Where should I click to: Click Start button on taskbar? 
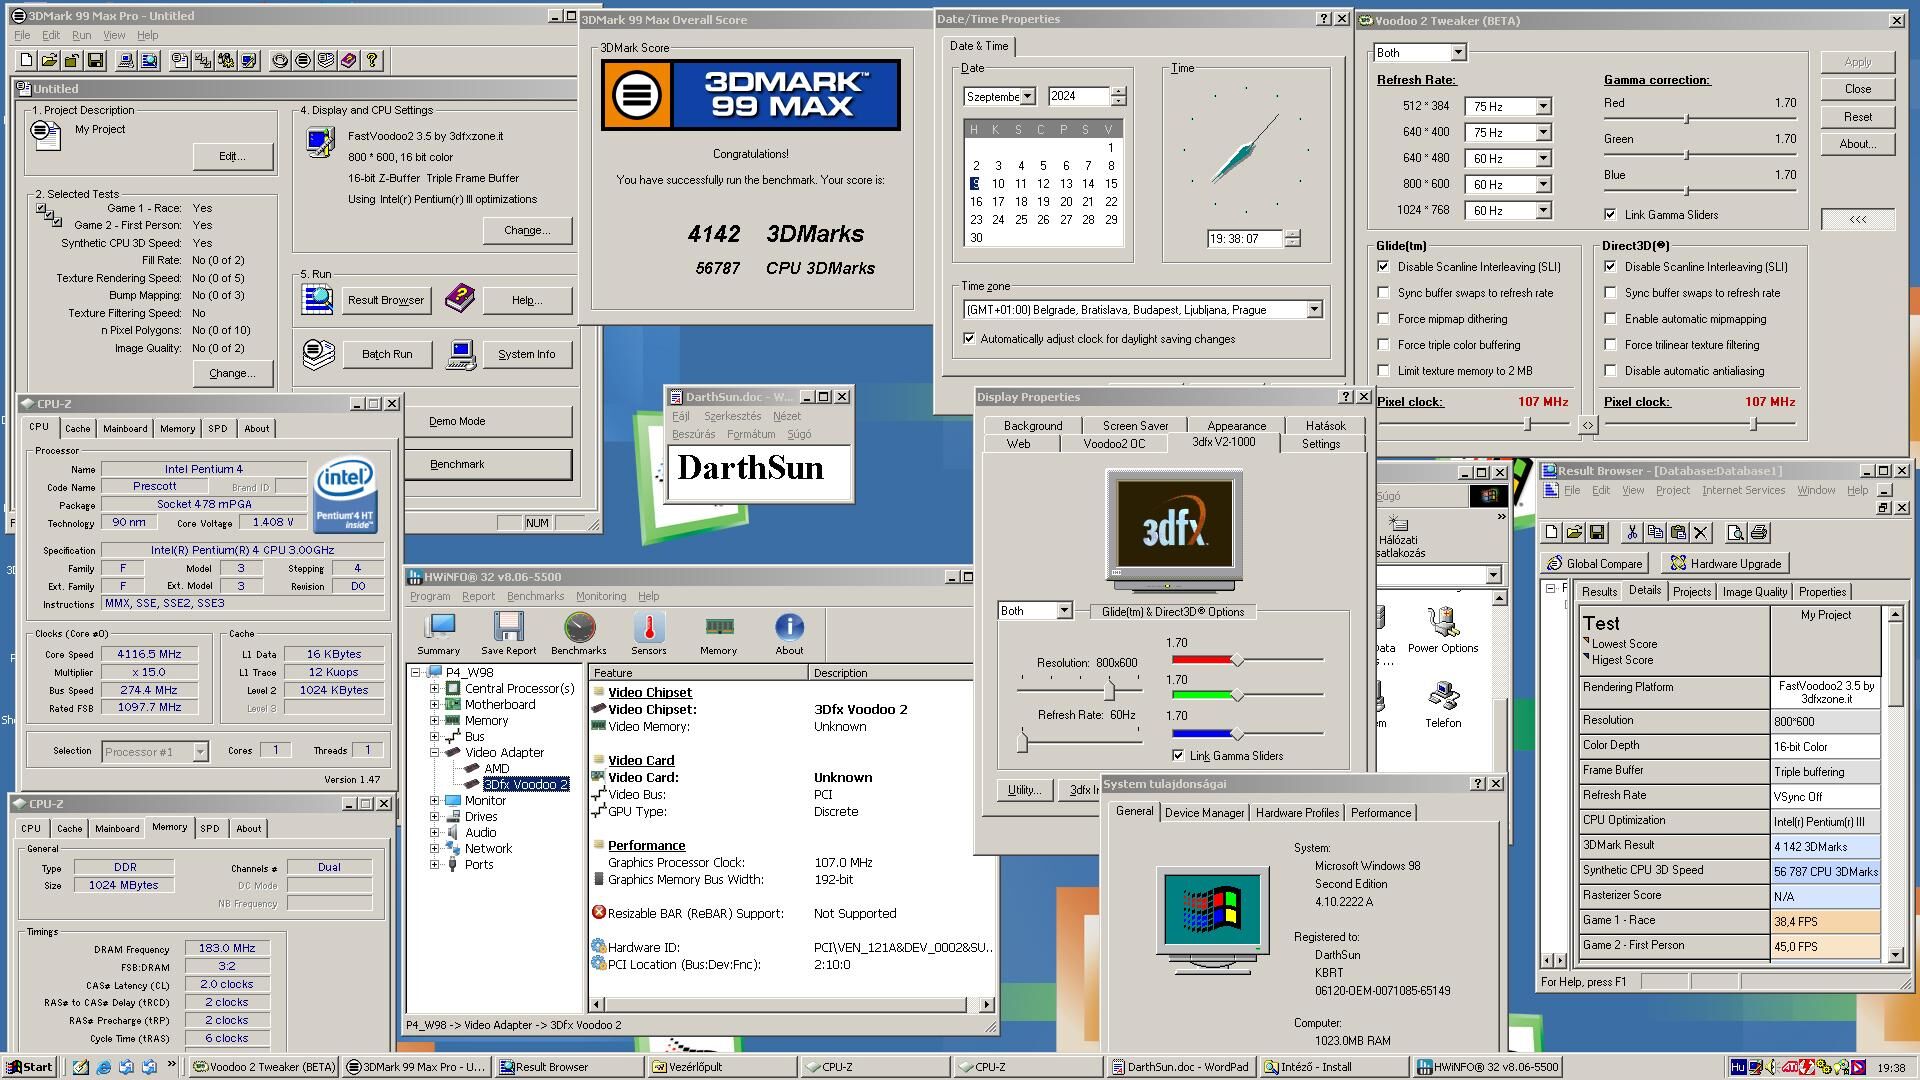click(30, 1067)
